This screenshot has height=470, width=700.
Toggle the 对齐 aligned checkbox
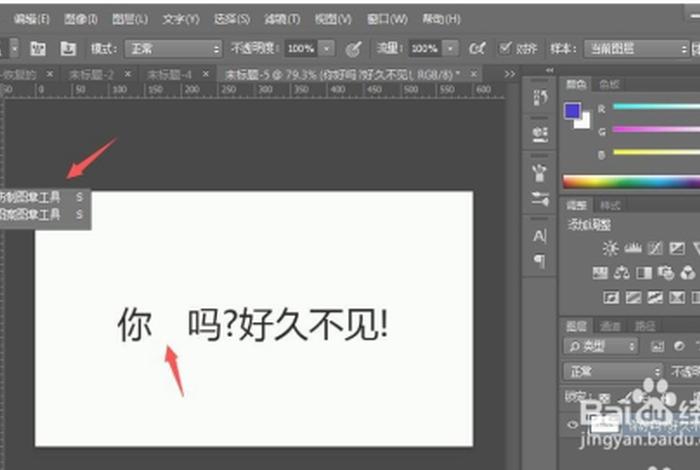505,48
